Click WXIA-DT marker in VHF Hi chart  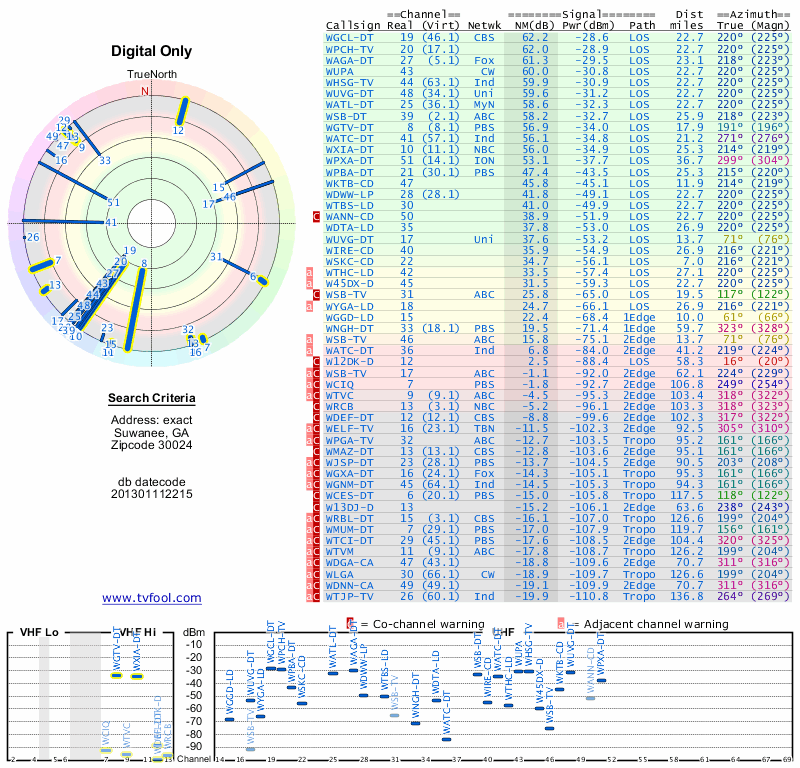[137, 676]
